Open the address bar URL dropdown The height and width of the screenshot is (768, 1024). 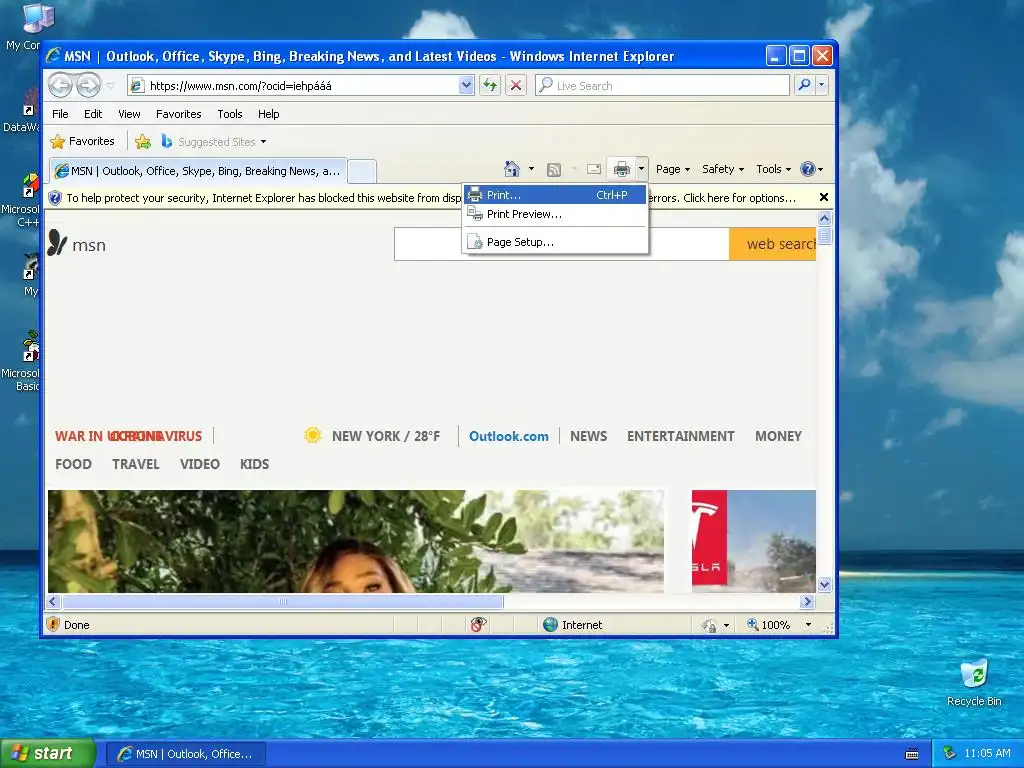[x=466, y=85]
